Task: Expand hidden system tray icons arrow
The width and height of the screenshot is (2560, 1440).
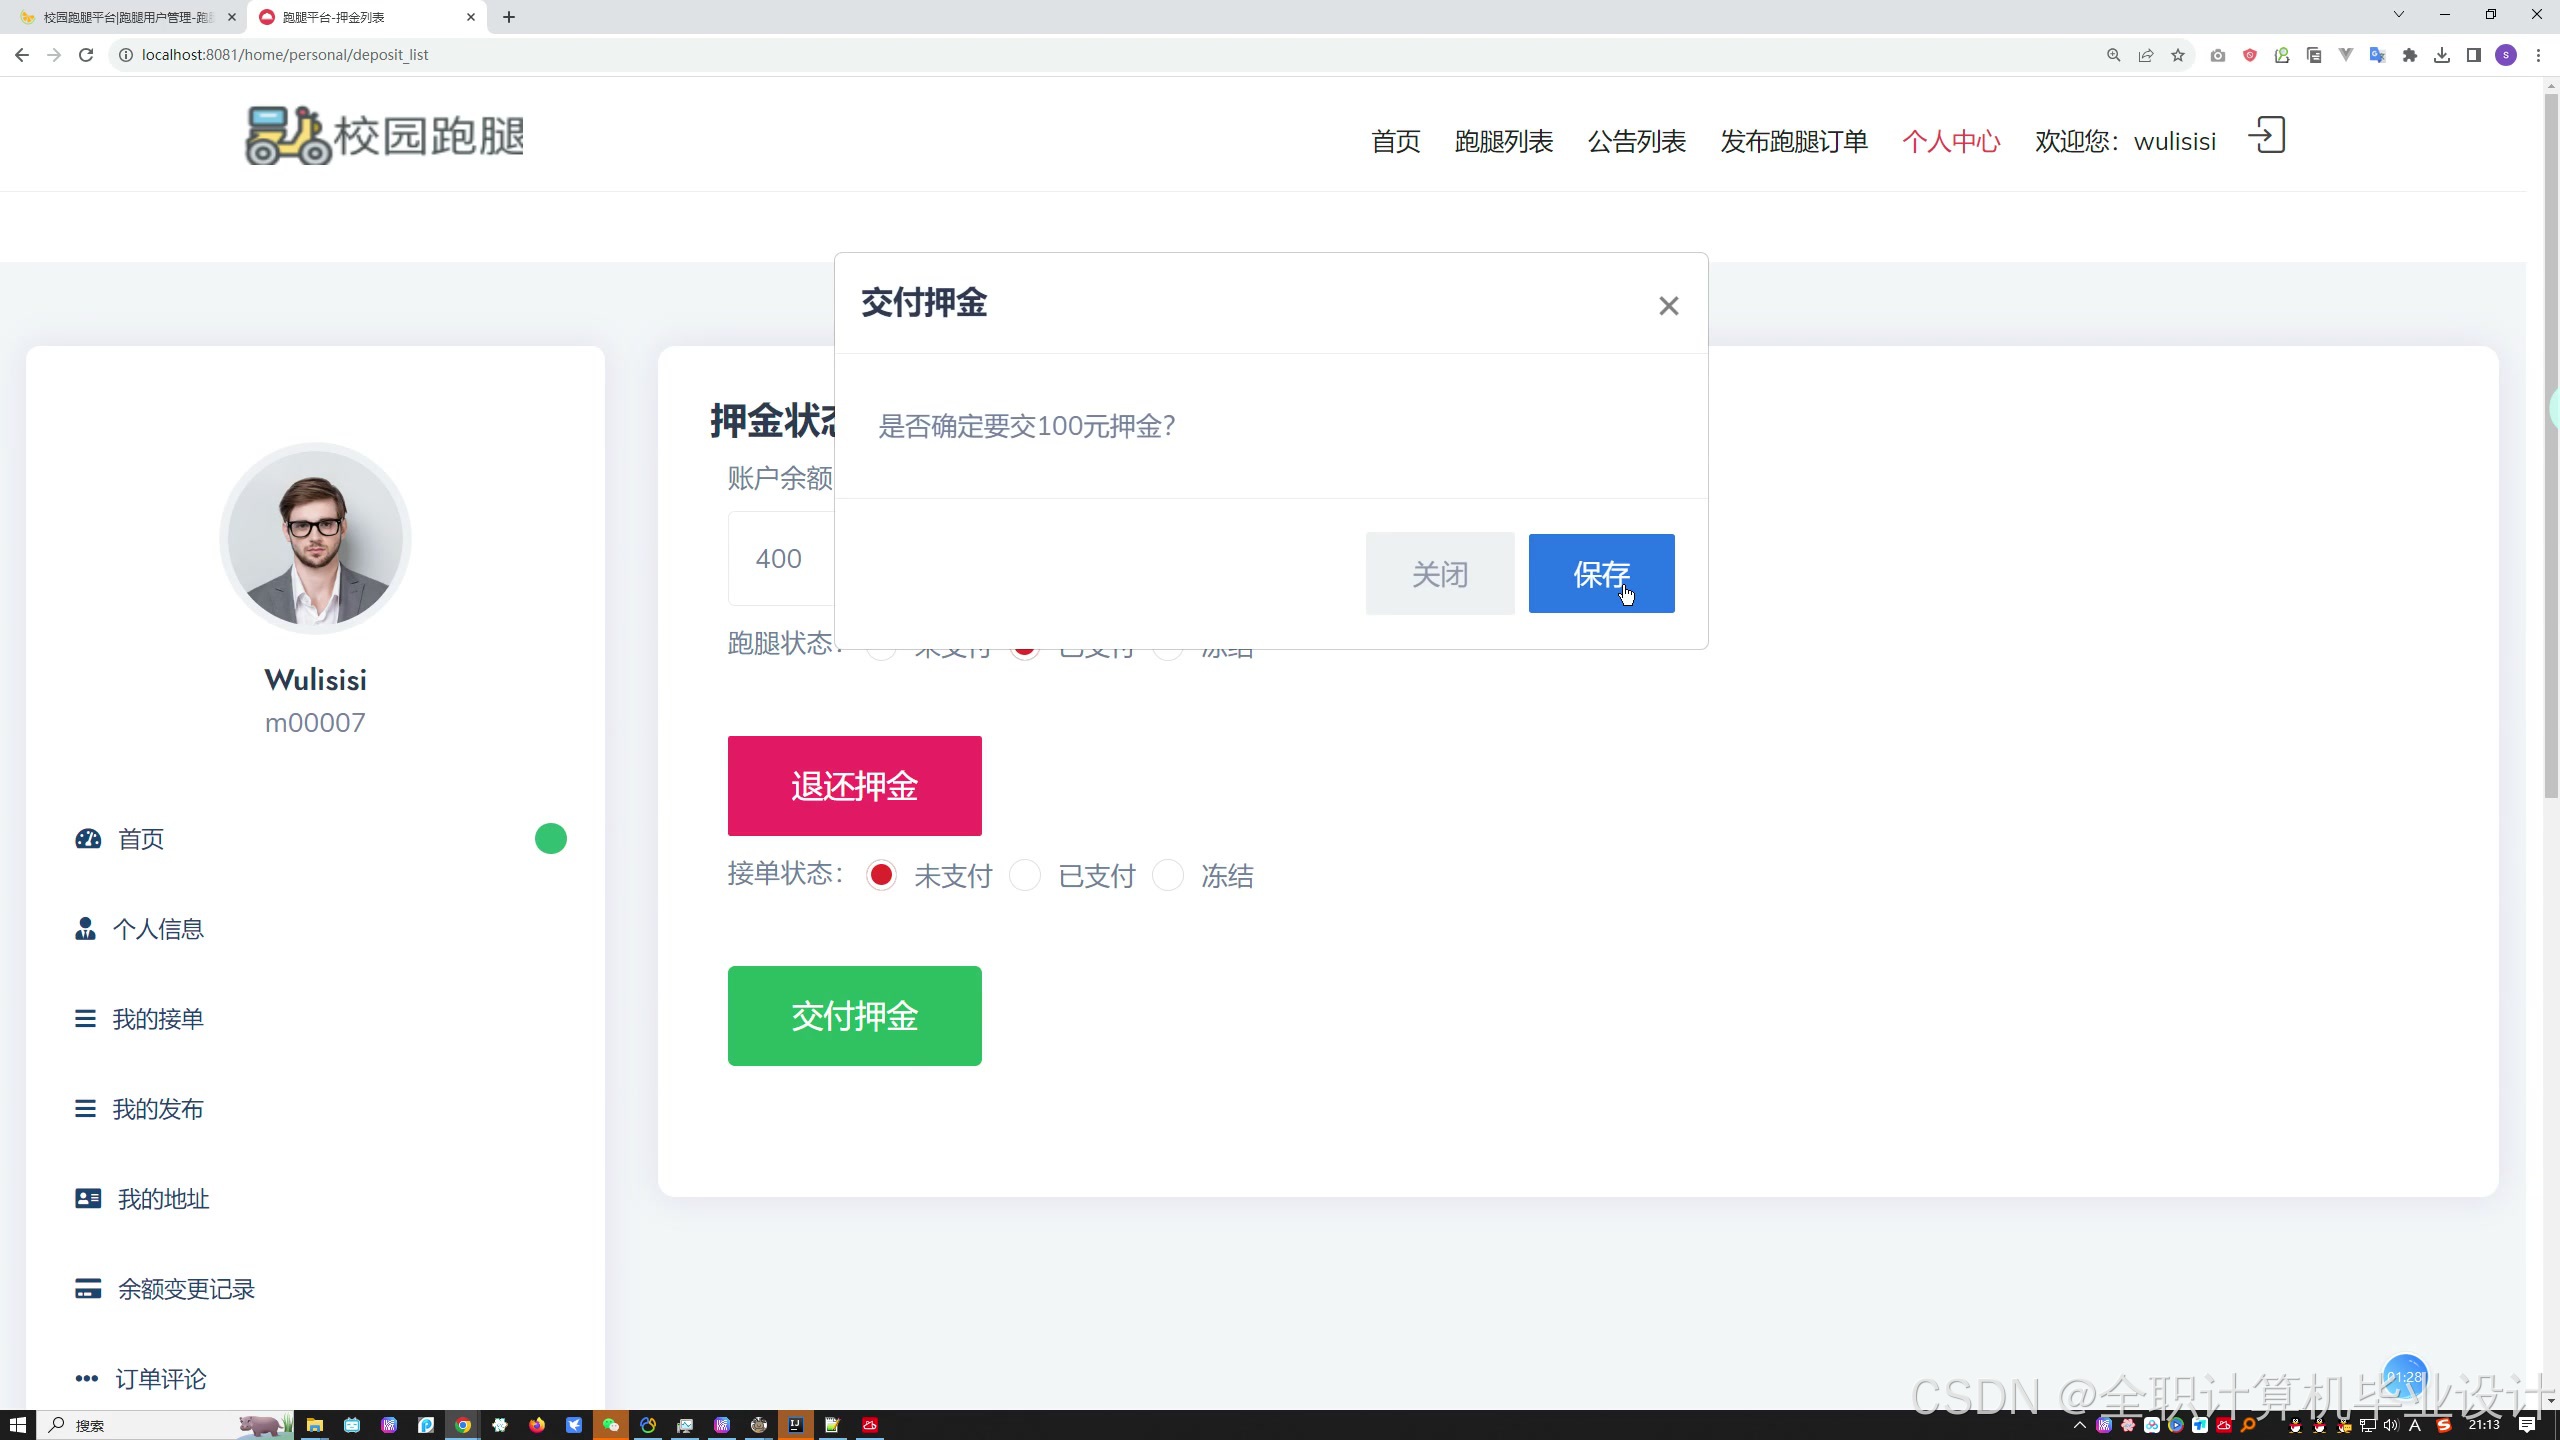Action: pos(2080,1425)
